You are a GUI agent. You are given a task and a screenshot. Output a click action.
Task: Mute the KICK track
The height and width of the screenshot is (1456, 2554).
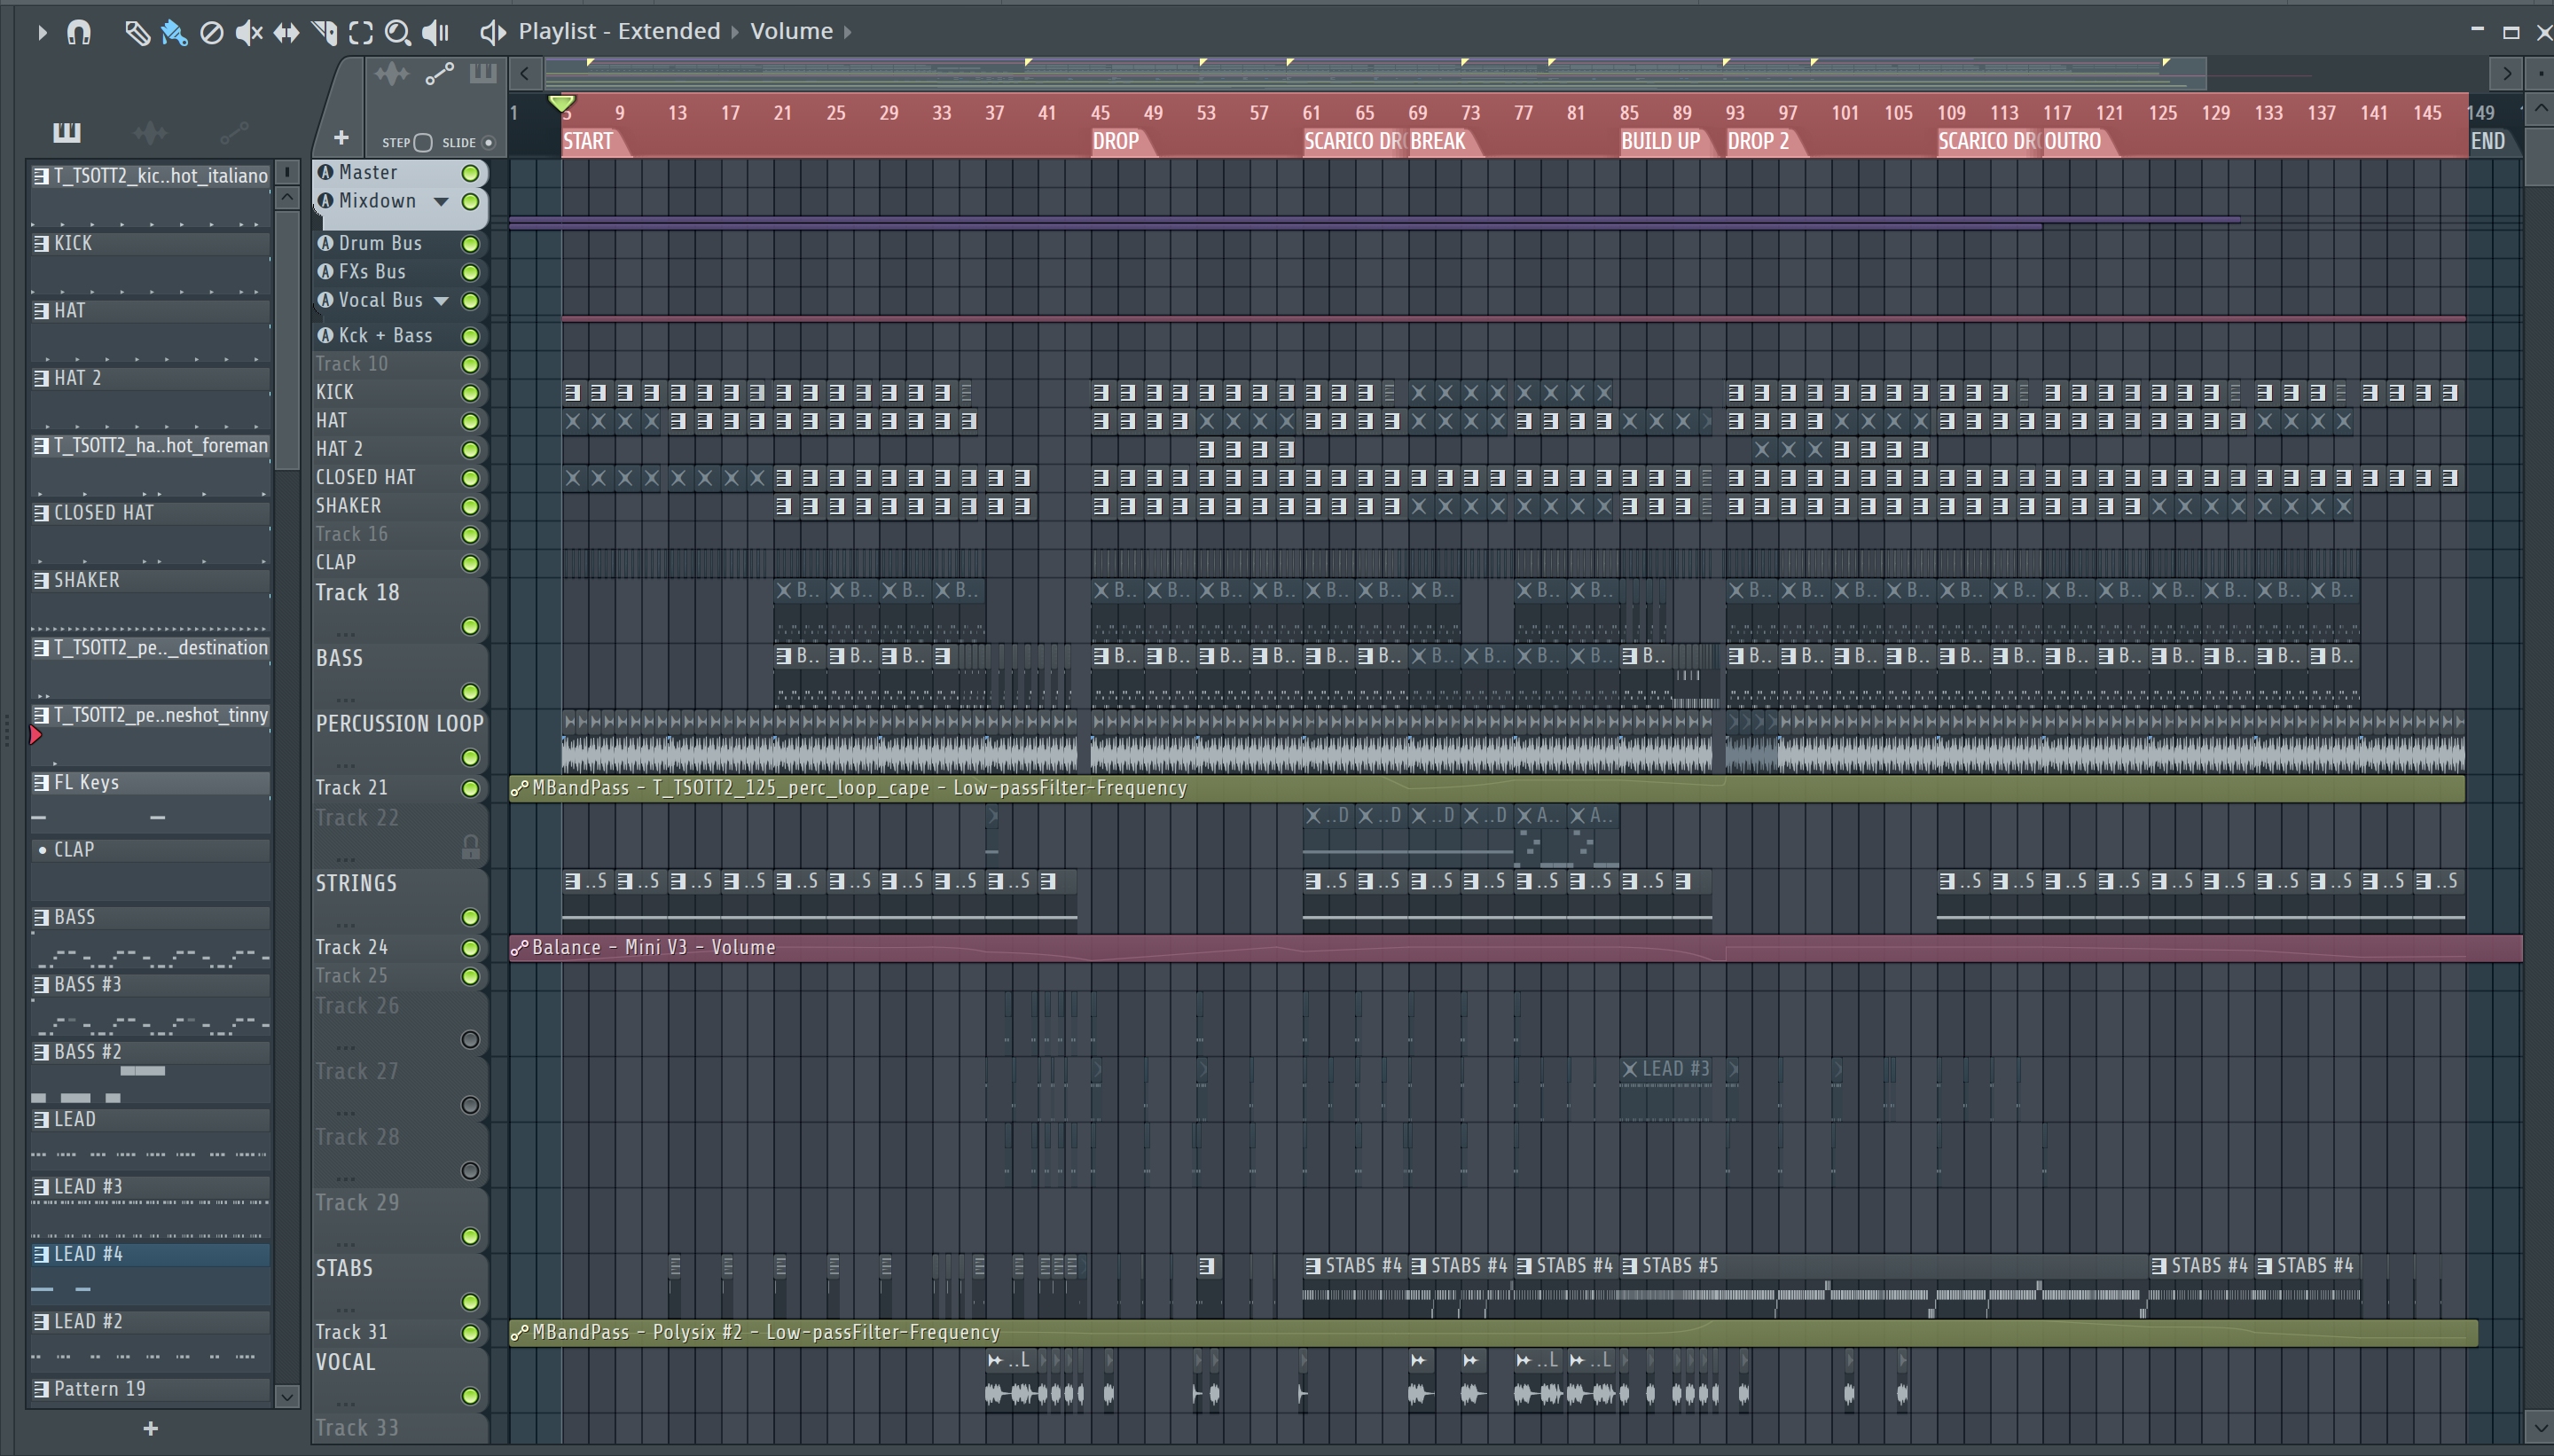pos(470,393)
